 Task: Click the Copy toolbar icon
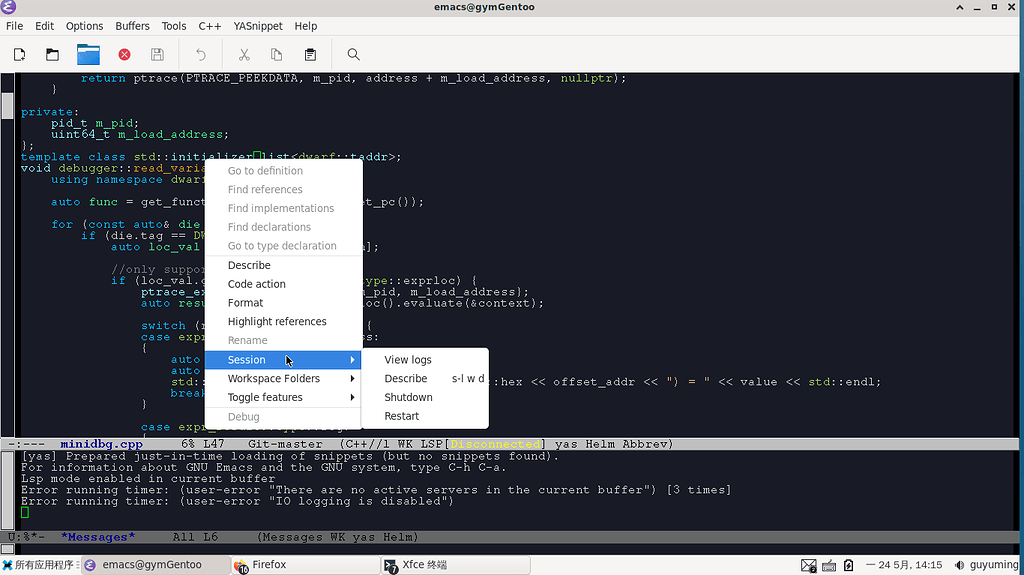point(276,55)
